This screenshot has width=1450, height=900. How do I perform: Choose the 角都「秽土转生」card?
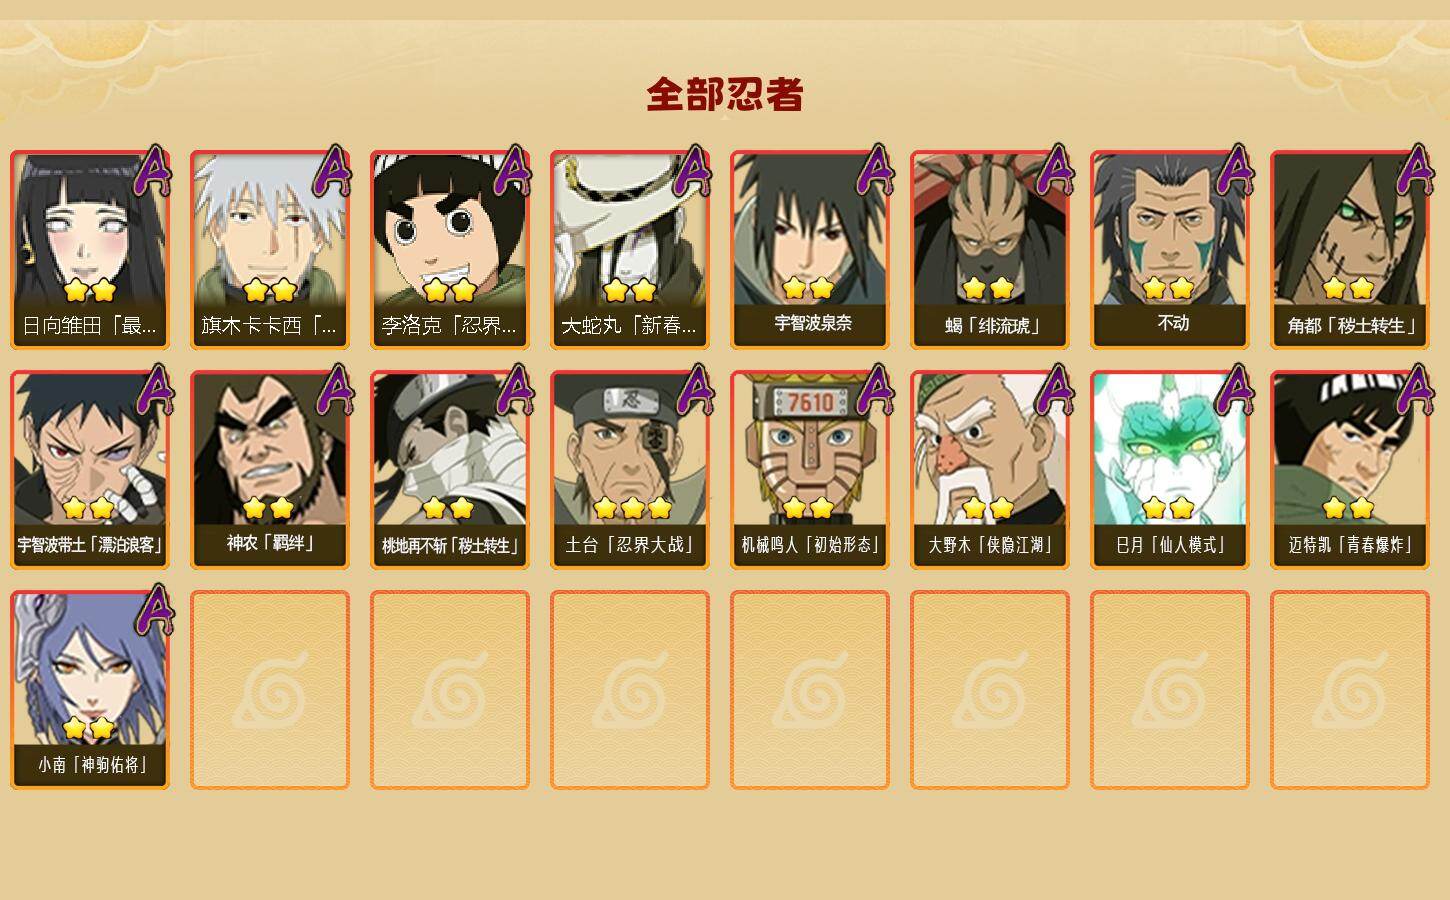click(1350, 249)
